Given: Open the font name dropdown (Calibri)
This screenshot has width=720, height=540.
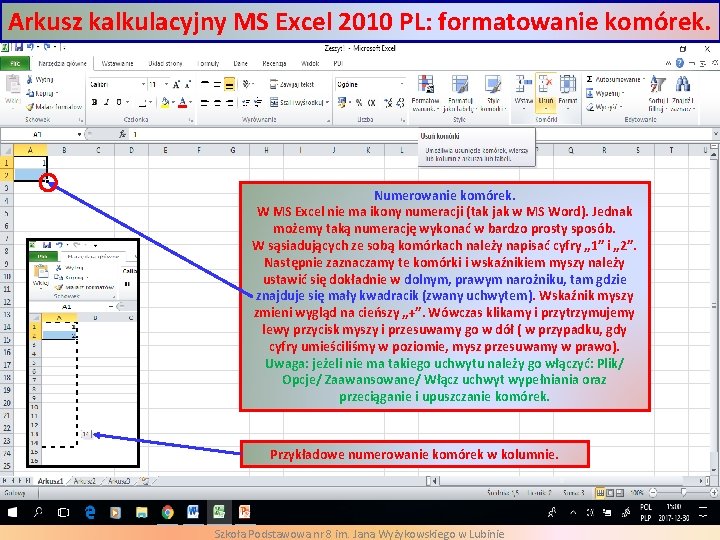Looking at the screenshot, I should click(x=143, y=84).
